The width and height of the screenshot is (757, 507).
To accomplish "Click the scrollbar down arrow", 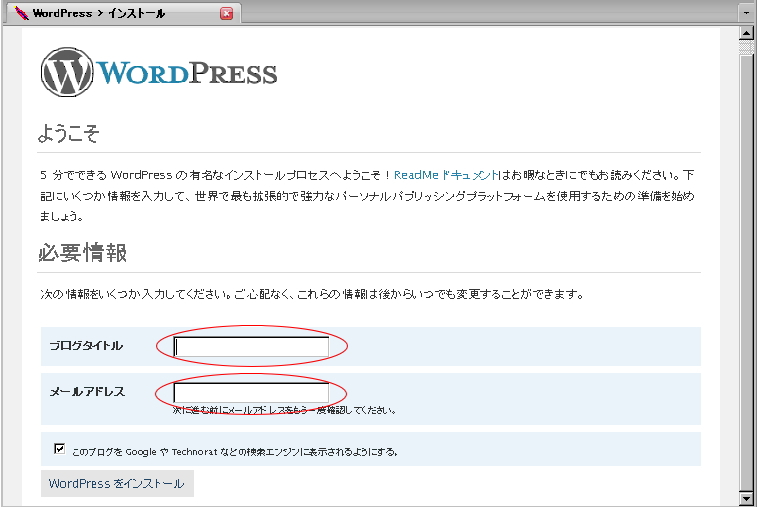I will pyautogui.click(x=746, y=497).
